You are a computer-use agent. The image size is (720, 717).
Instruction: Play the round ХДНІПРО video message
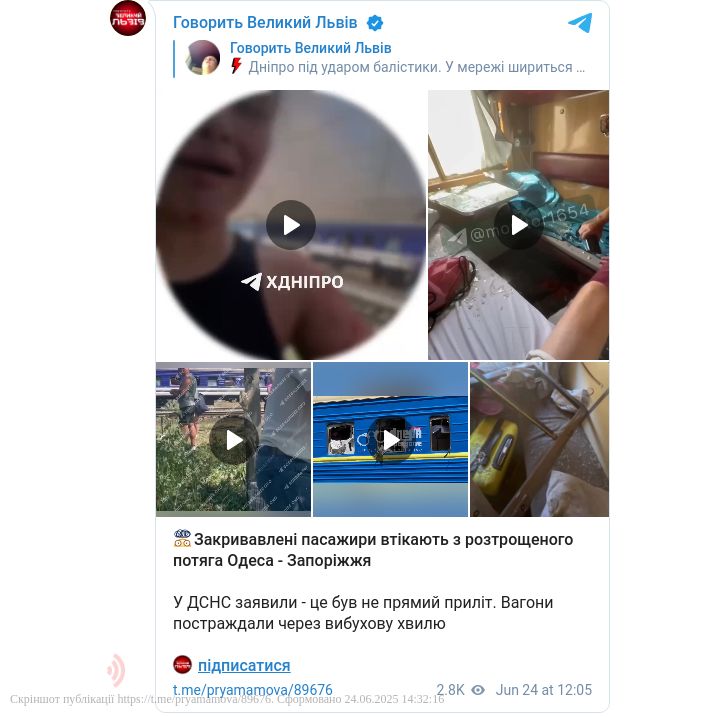pyautogui.click(x=291, y=225)
